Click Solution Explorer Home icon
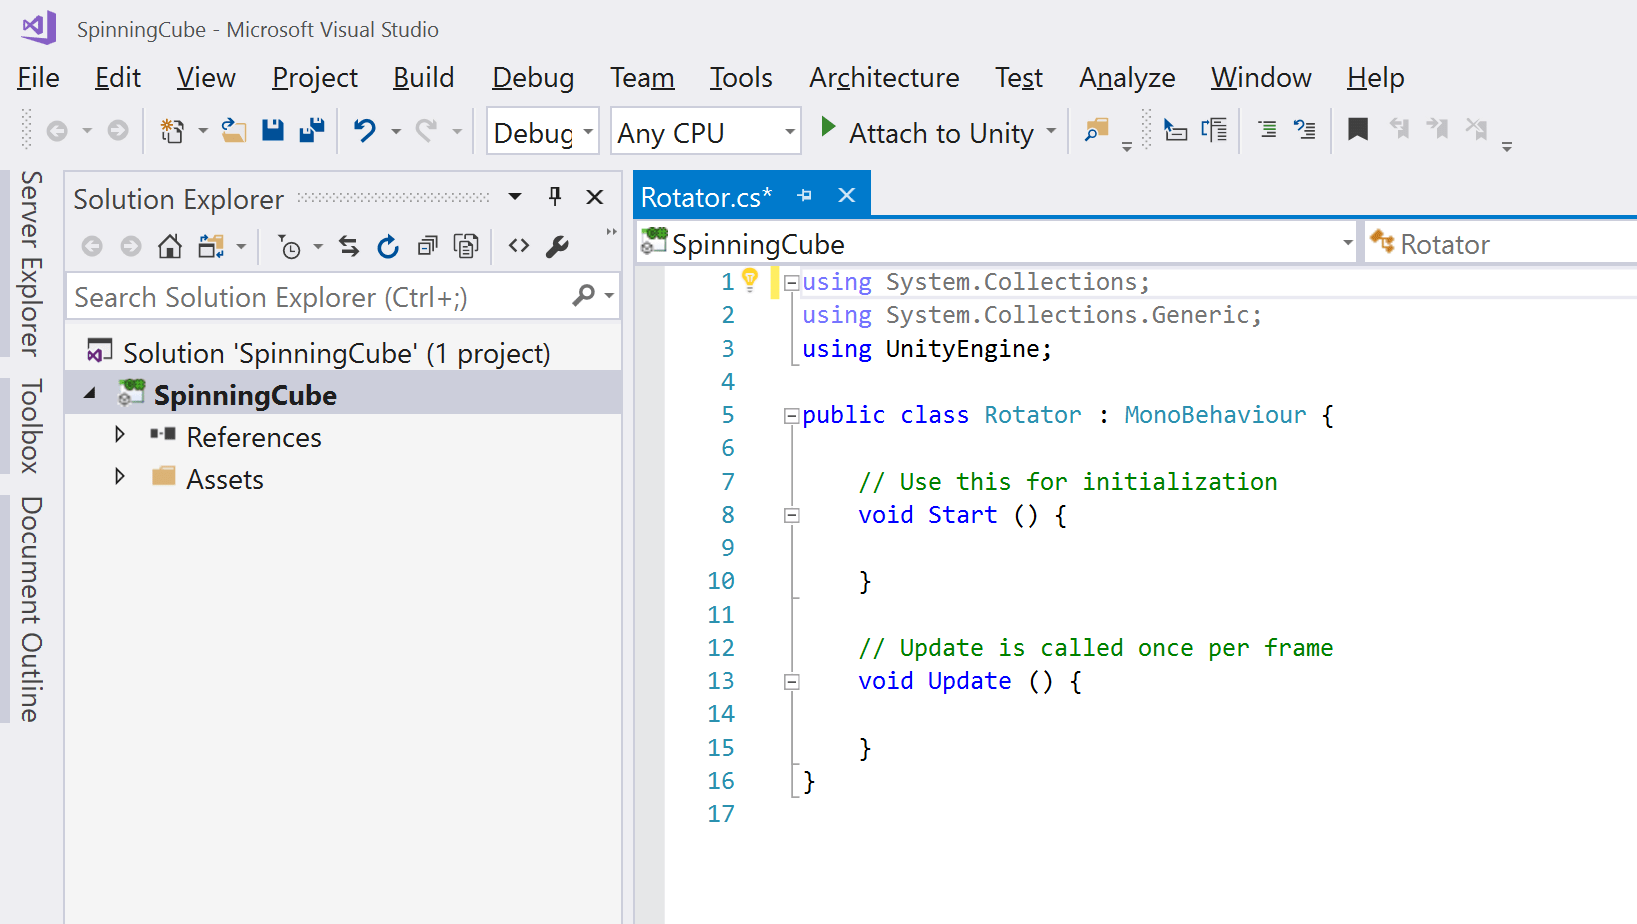The width and height of the screenshot is (1637, 924). click(170, 246)
